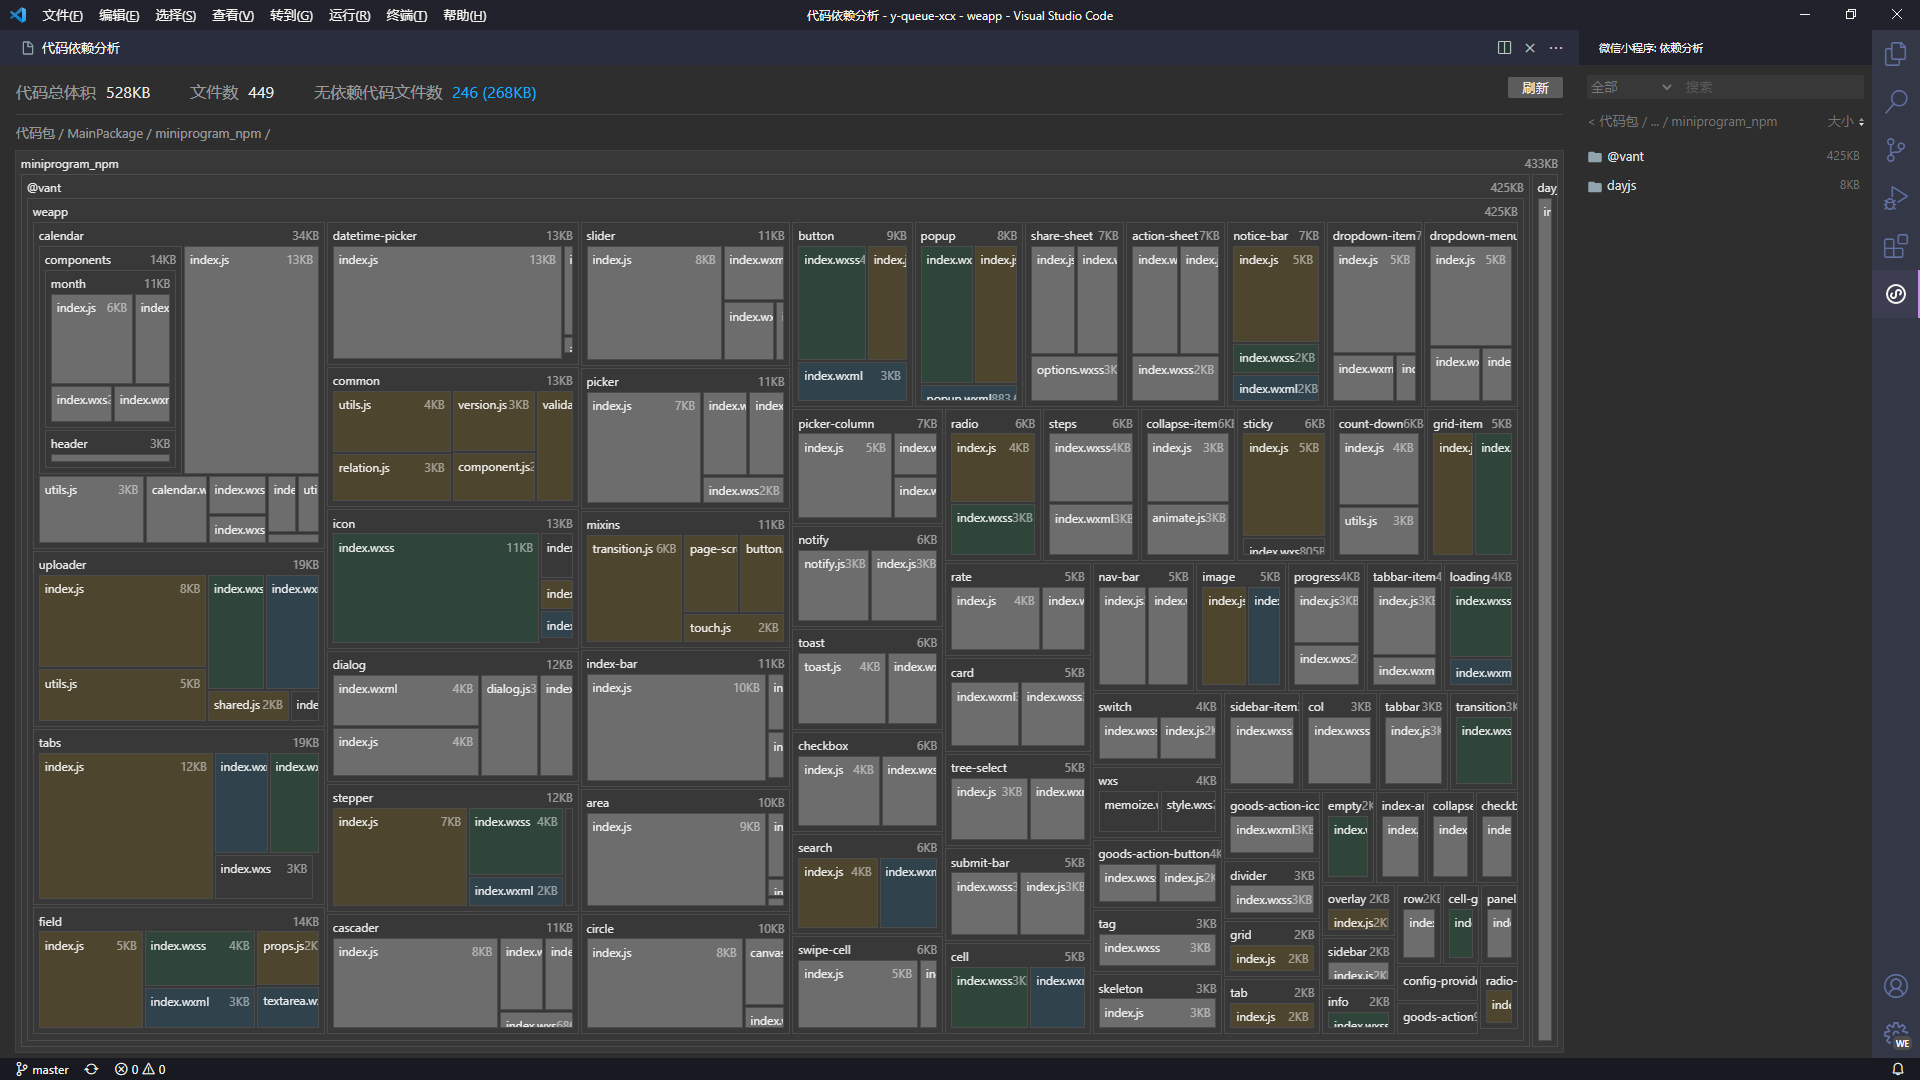This screenshot has width=1920, height=1080.
Task: Open the 文件(F) menu
Action: coord(62,15)
